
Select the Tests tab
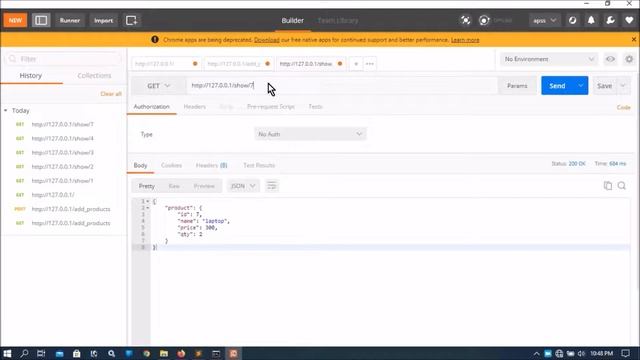point(315,107)
